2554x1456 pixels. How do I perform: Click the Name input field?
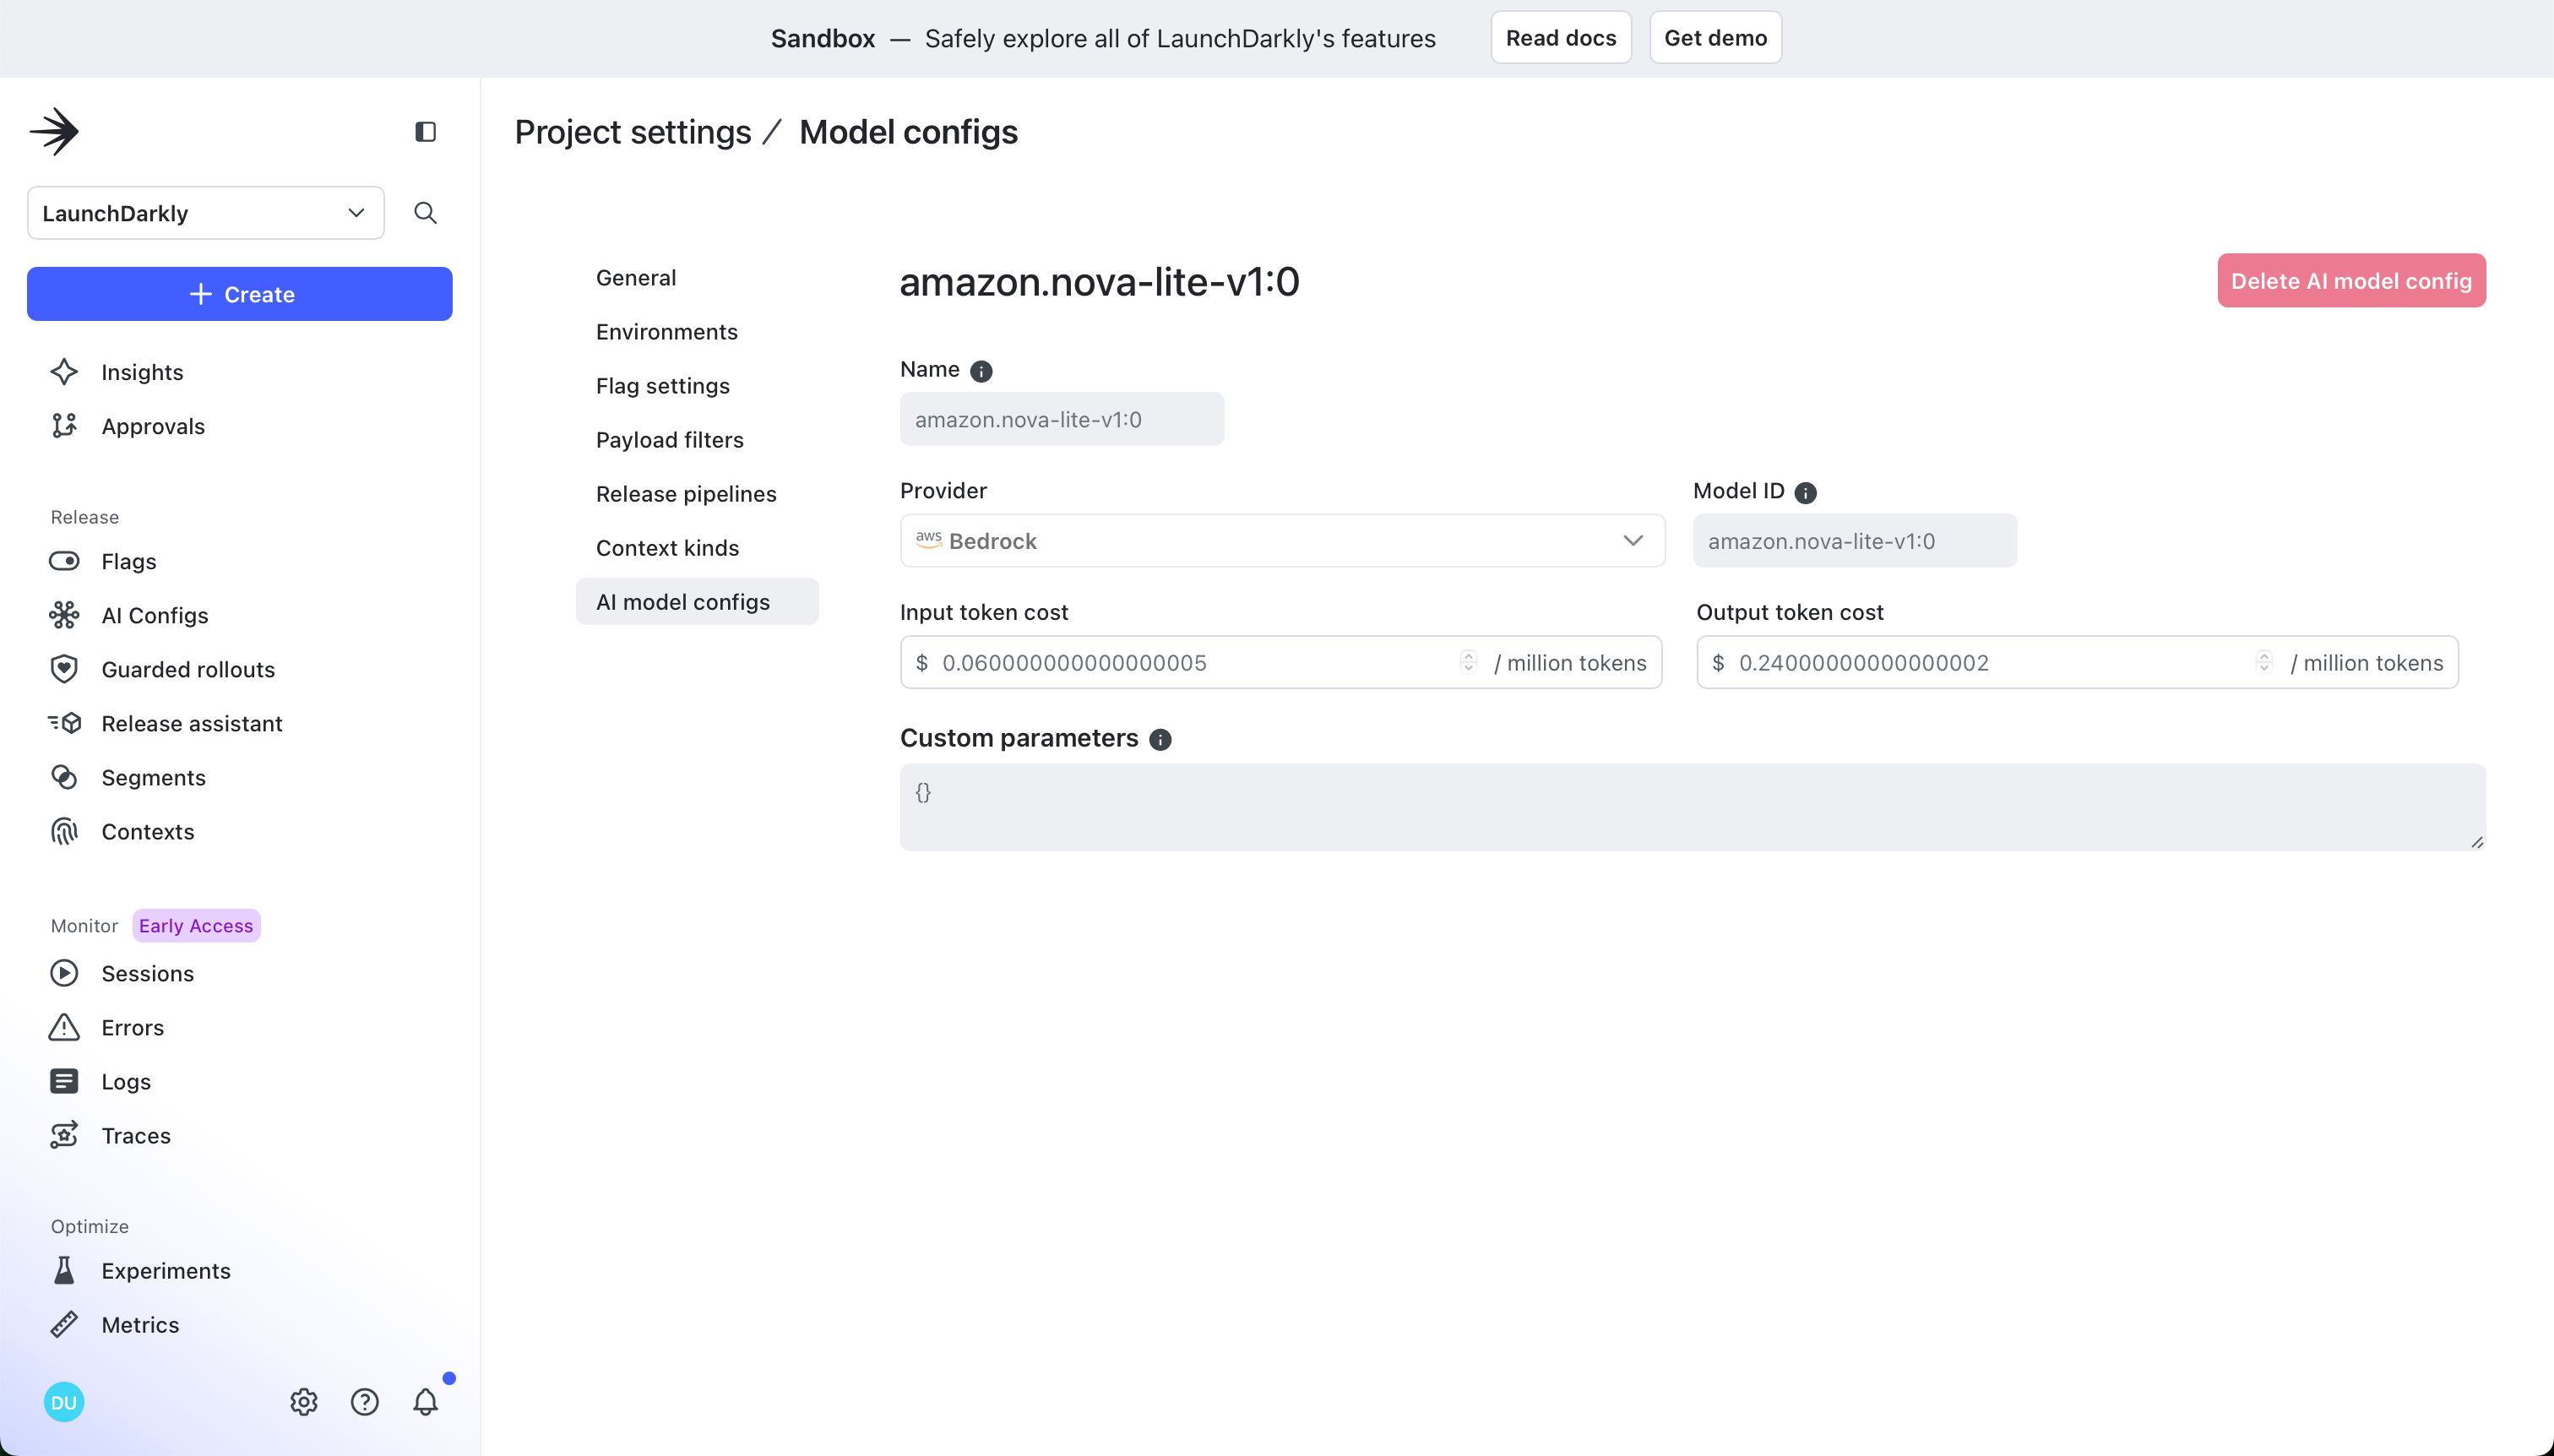coord(1061,419)
